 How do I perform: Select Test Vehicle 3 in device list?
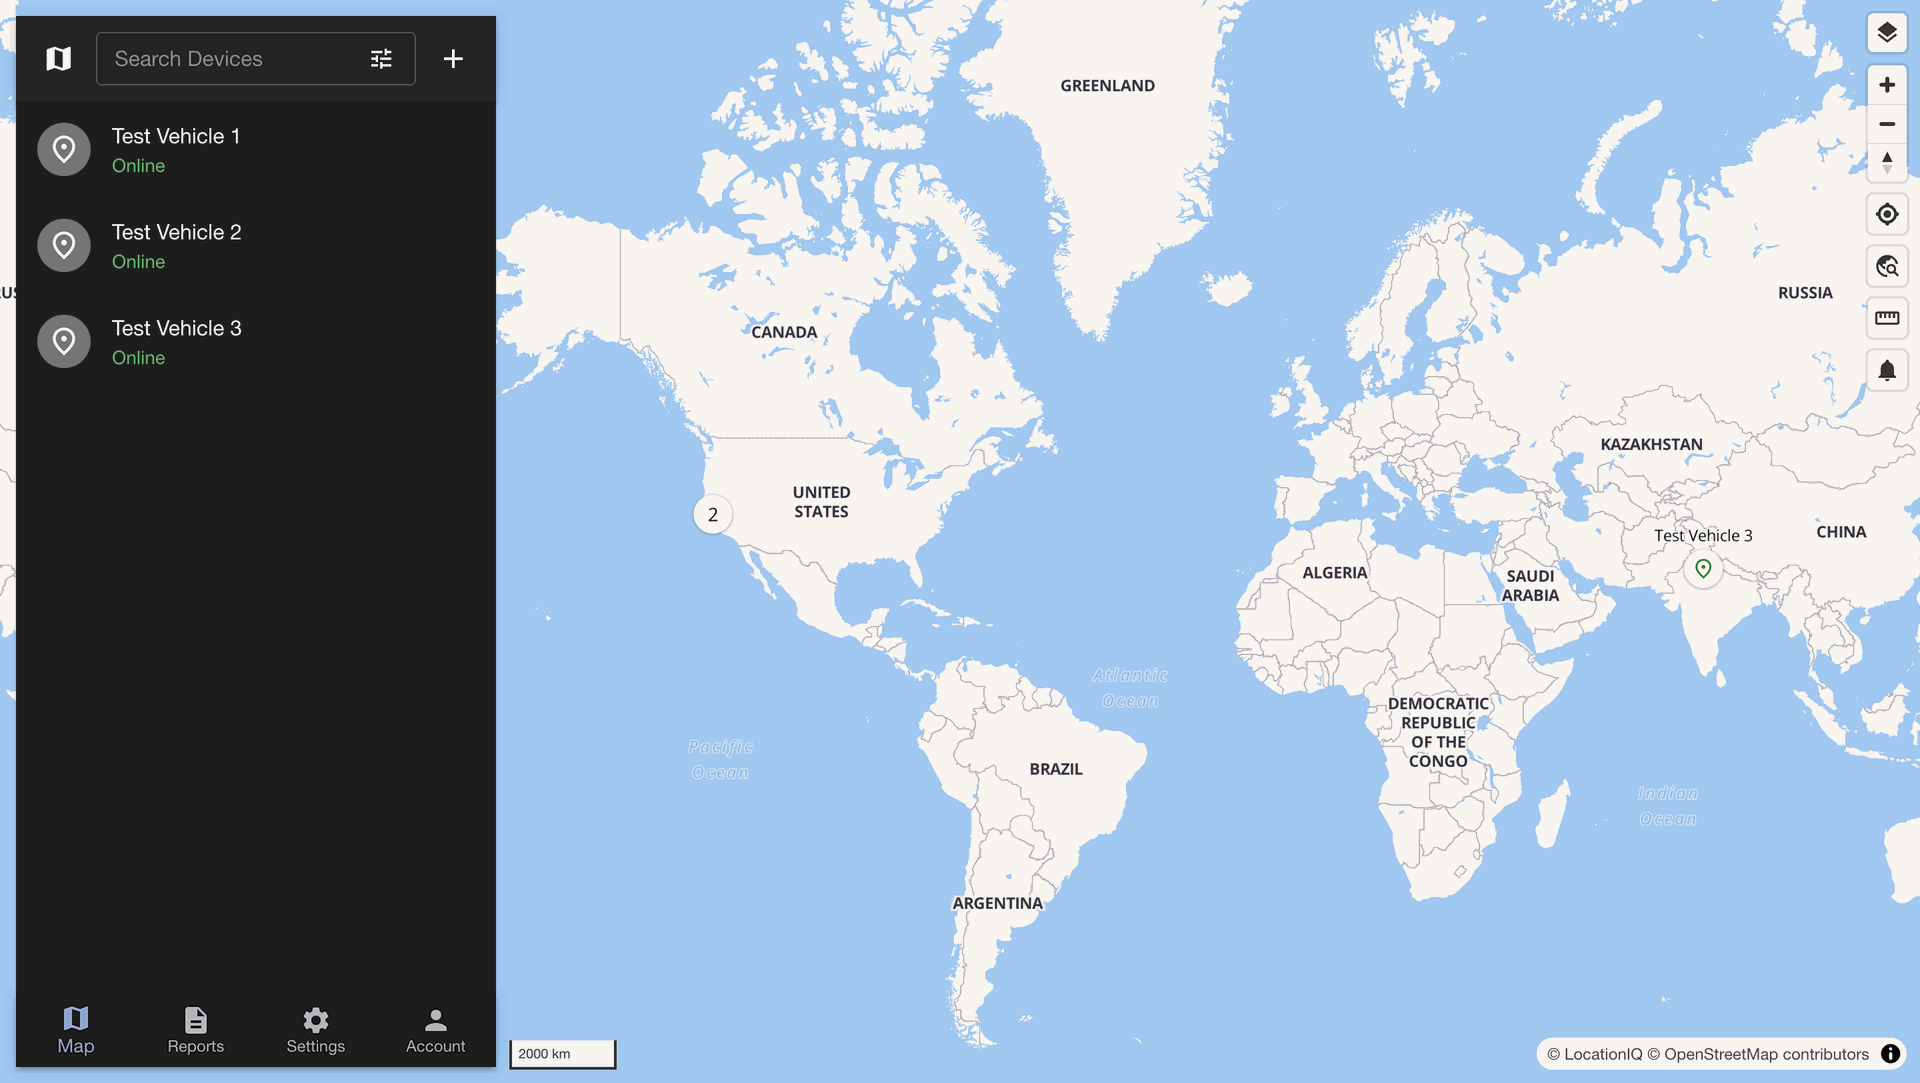tap(256, 342)
